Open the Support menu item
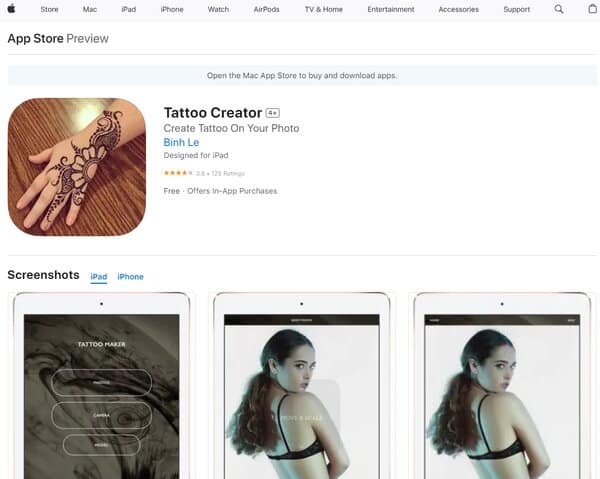600x479 pixels. pyautogui.click(x=517, y=10)
